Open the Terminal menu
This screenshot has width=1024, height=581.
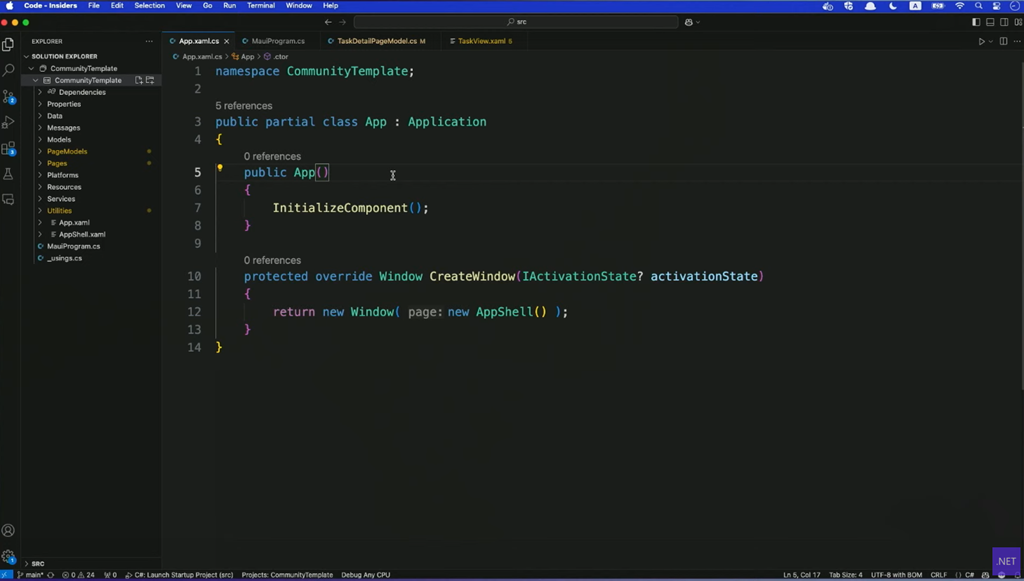[x=261, y=6]
